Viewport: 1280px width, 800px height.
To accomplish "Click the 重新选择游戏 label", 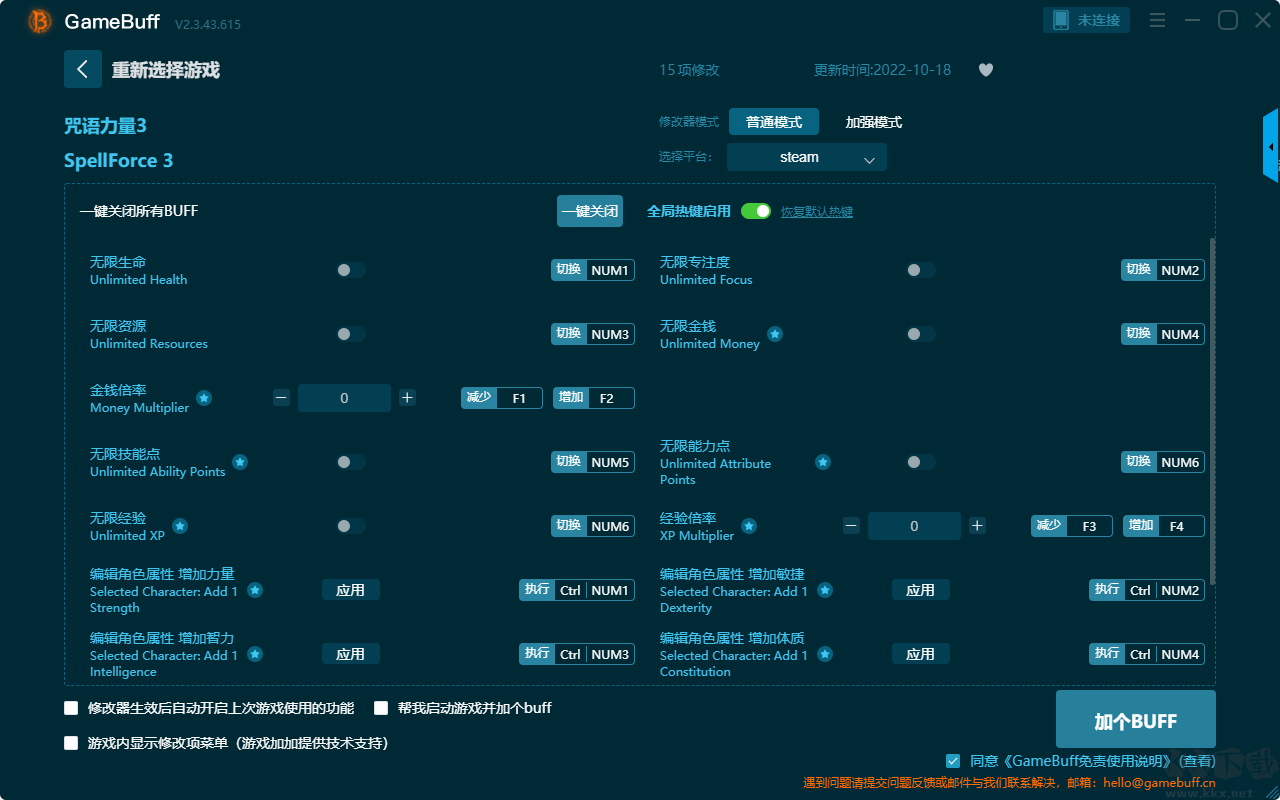I will coord(165,70).
